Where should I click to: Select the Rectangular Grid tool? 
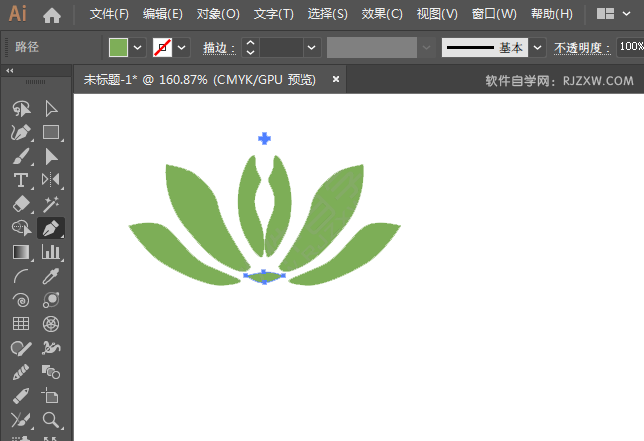(21, 324)
